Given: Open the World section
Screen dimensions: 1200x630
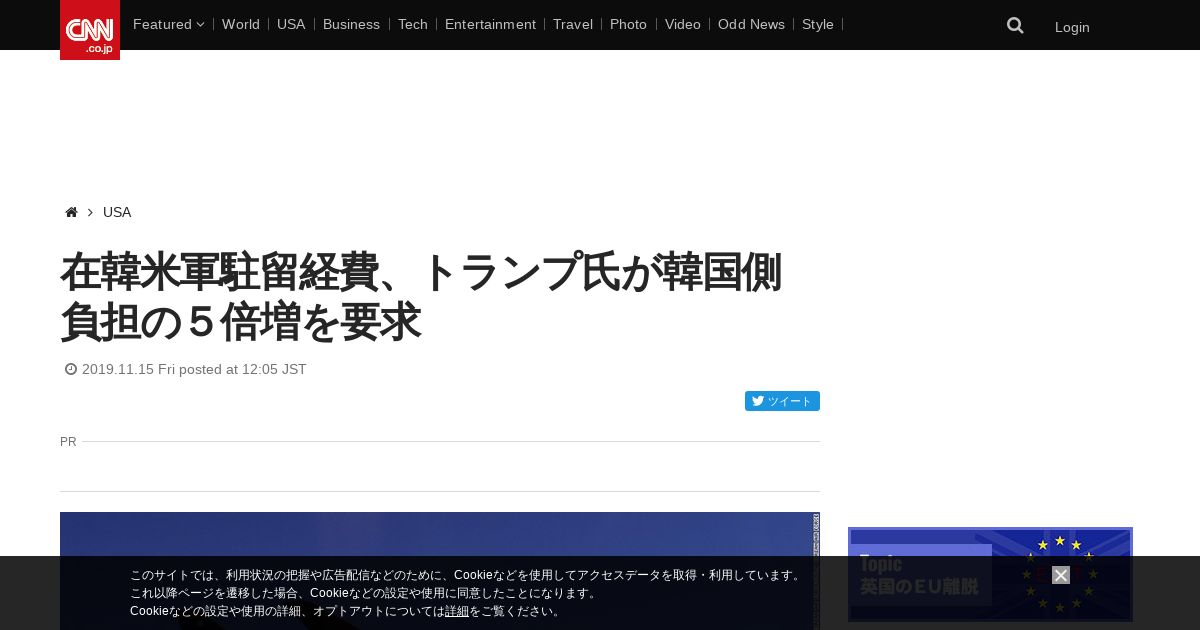Looking at the screenshot, I should pyautogui.click(x=241, y=24).
